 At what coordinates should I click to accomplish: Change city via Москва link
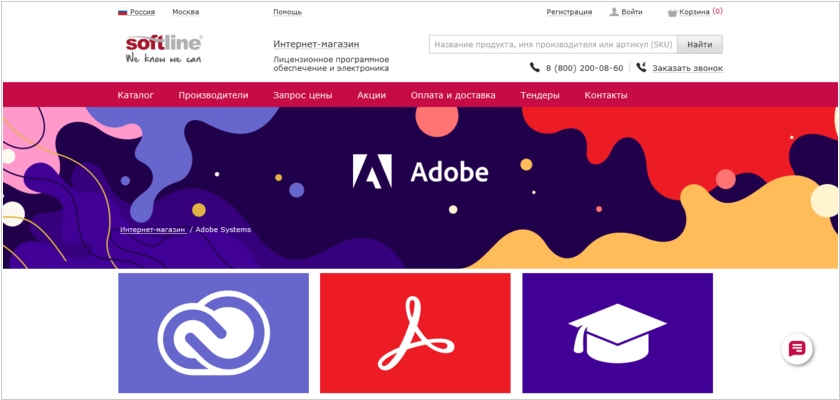pyautogui.click(x=186, y=12)
